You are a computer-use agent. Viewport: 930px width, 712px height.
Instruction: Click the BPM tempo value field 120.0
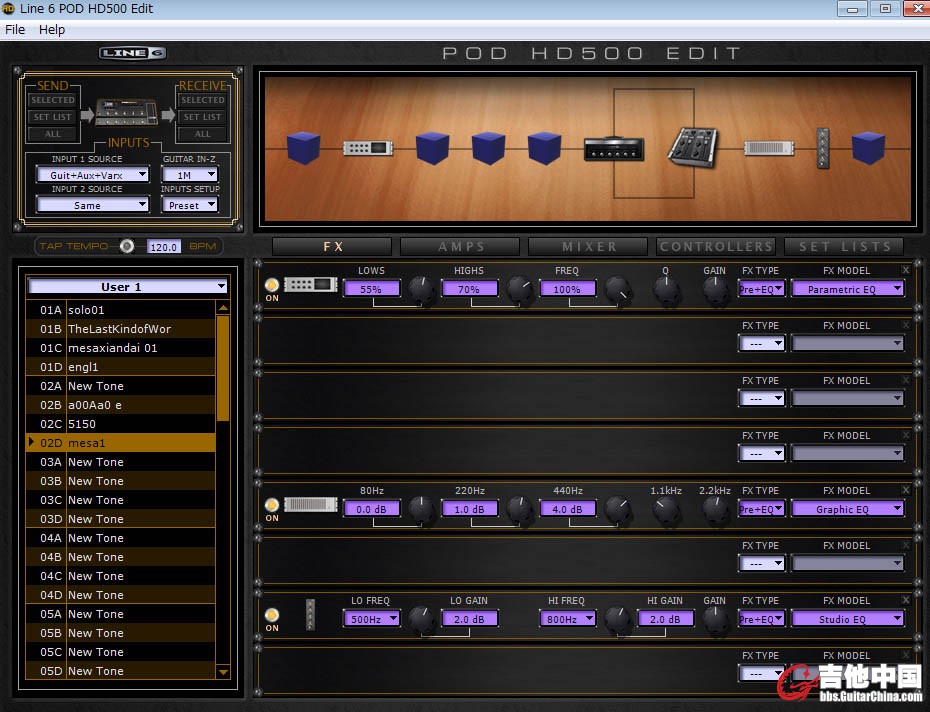tap(164, 247)
